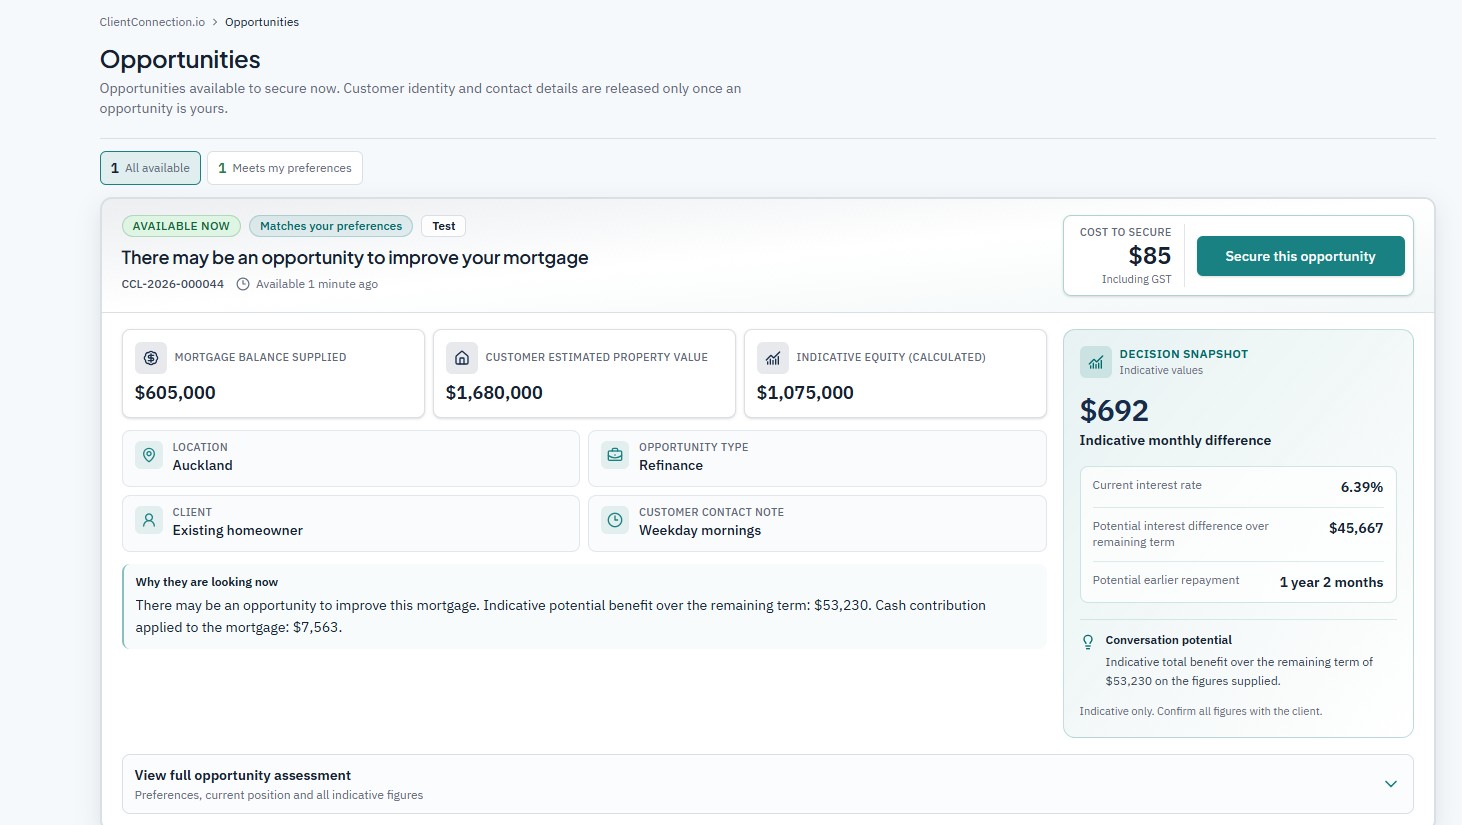Click the $85 cost to secure amount
Screen dimensions: 1462x825
click(1150, 256)
